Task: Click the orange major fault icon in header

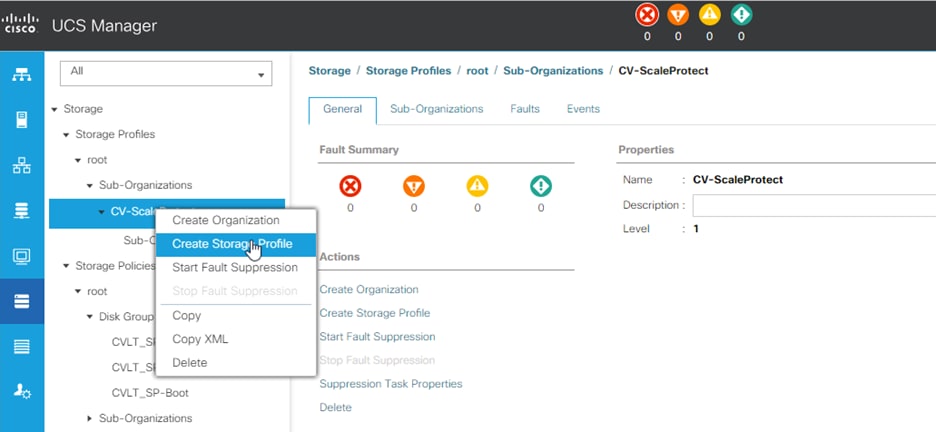Action: [x=678, y=15]
